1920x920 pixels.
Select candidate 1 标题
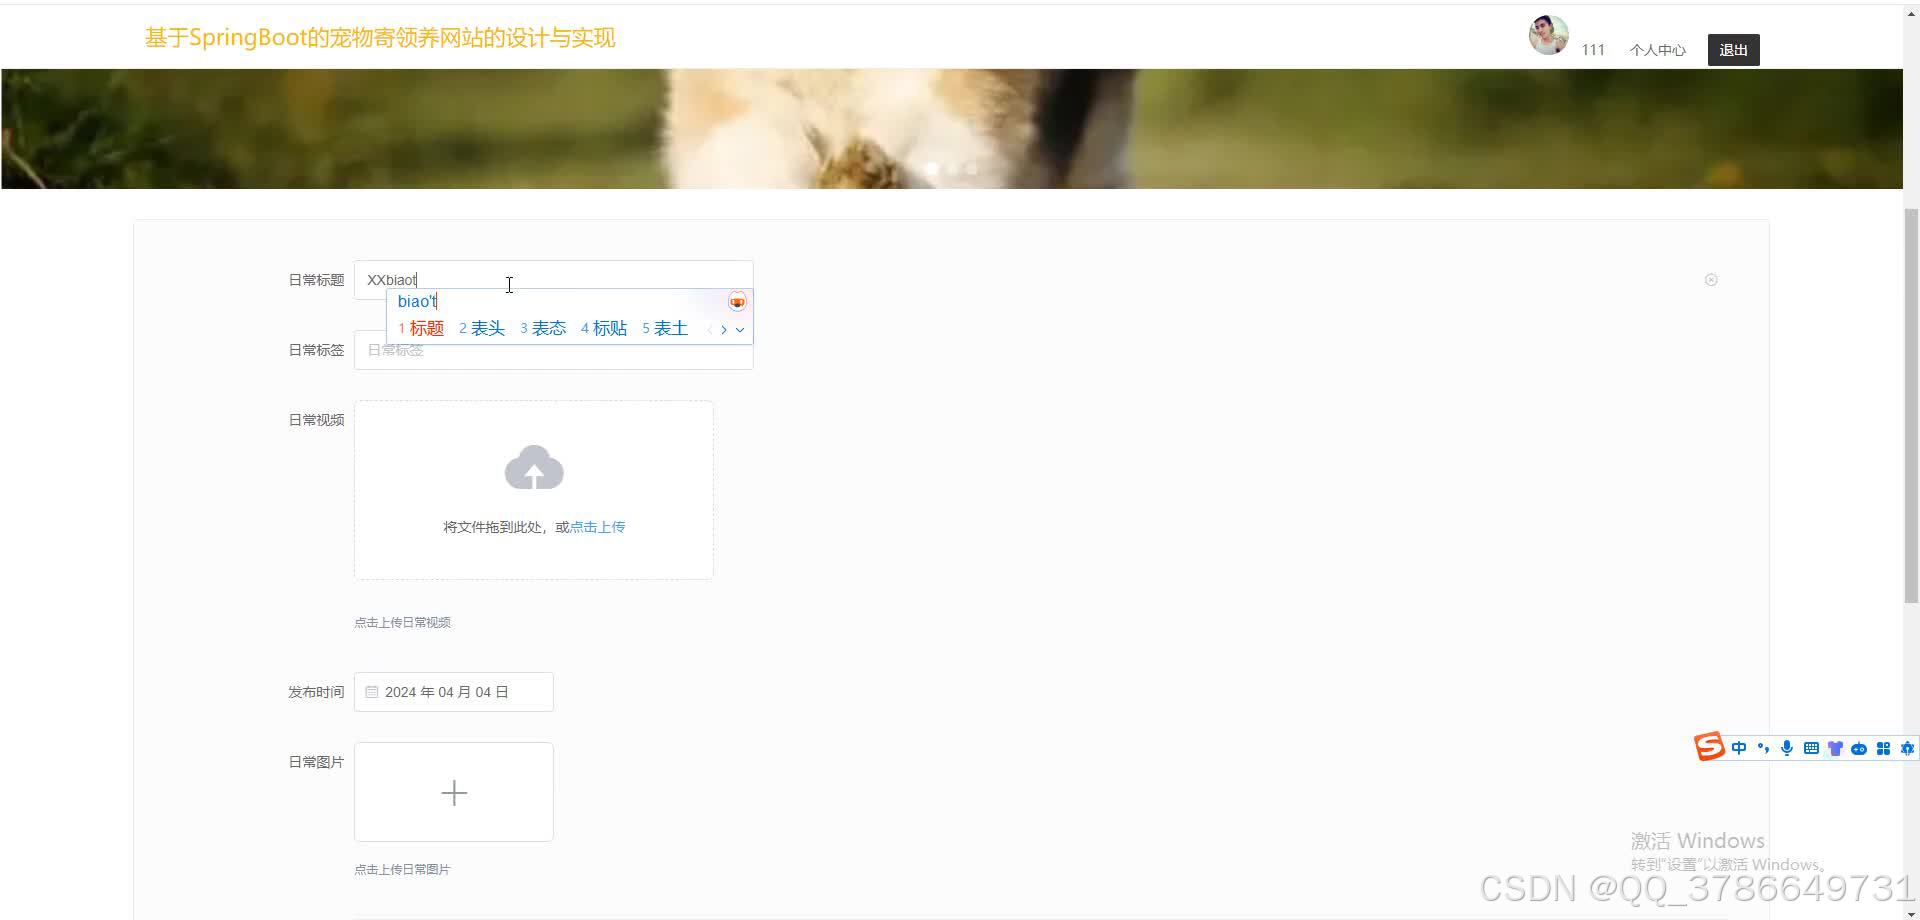(421, 328)
